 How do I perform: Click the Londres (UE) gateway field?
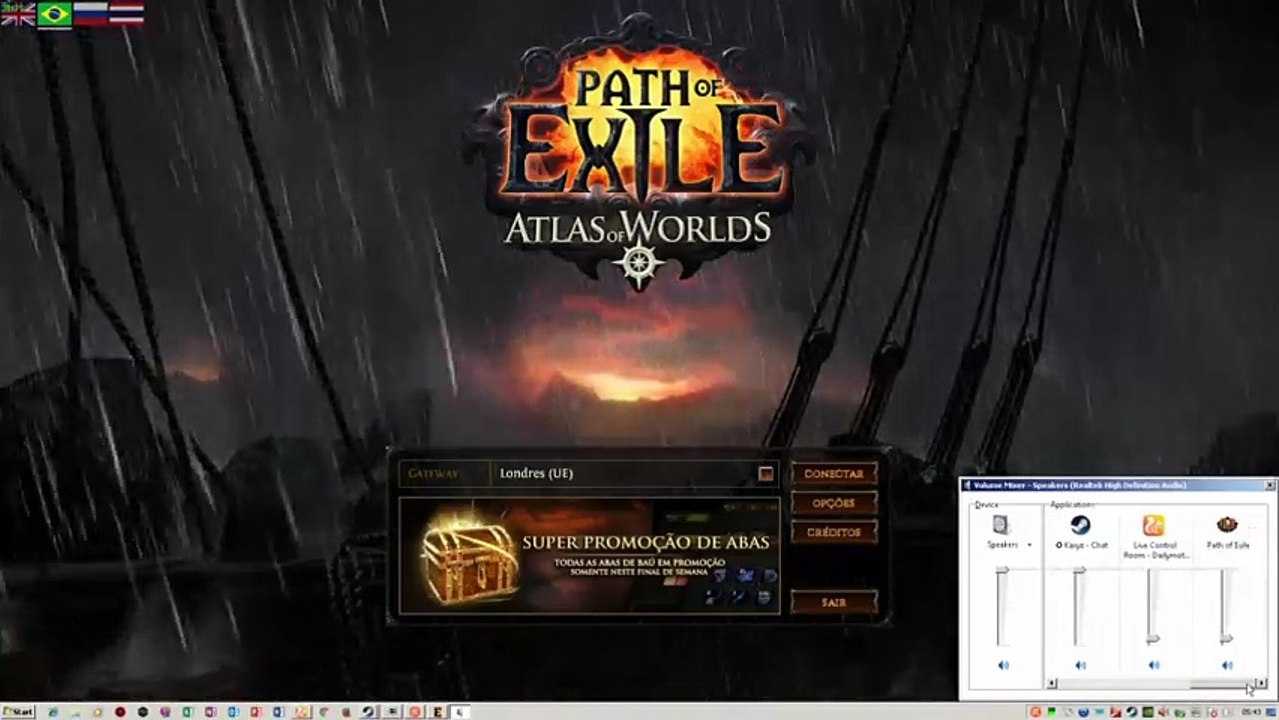[x=635, y=474]
